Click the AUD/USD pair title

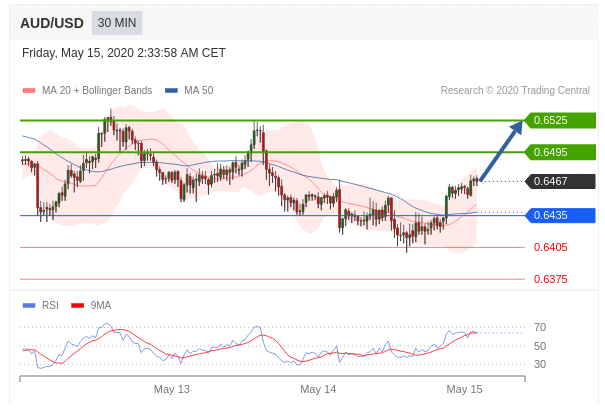click(52, 23)
